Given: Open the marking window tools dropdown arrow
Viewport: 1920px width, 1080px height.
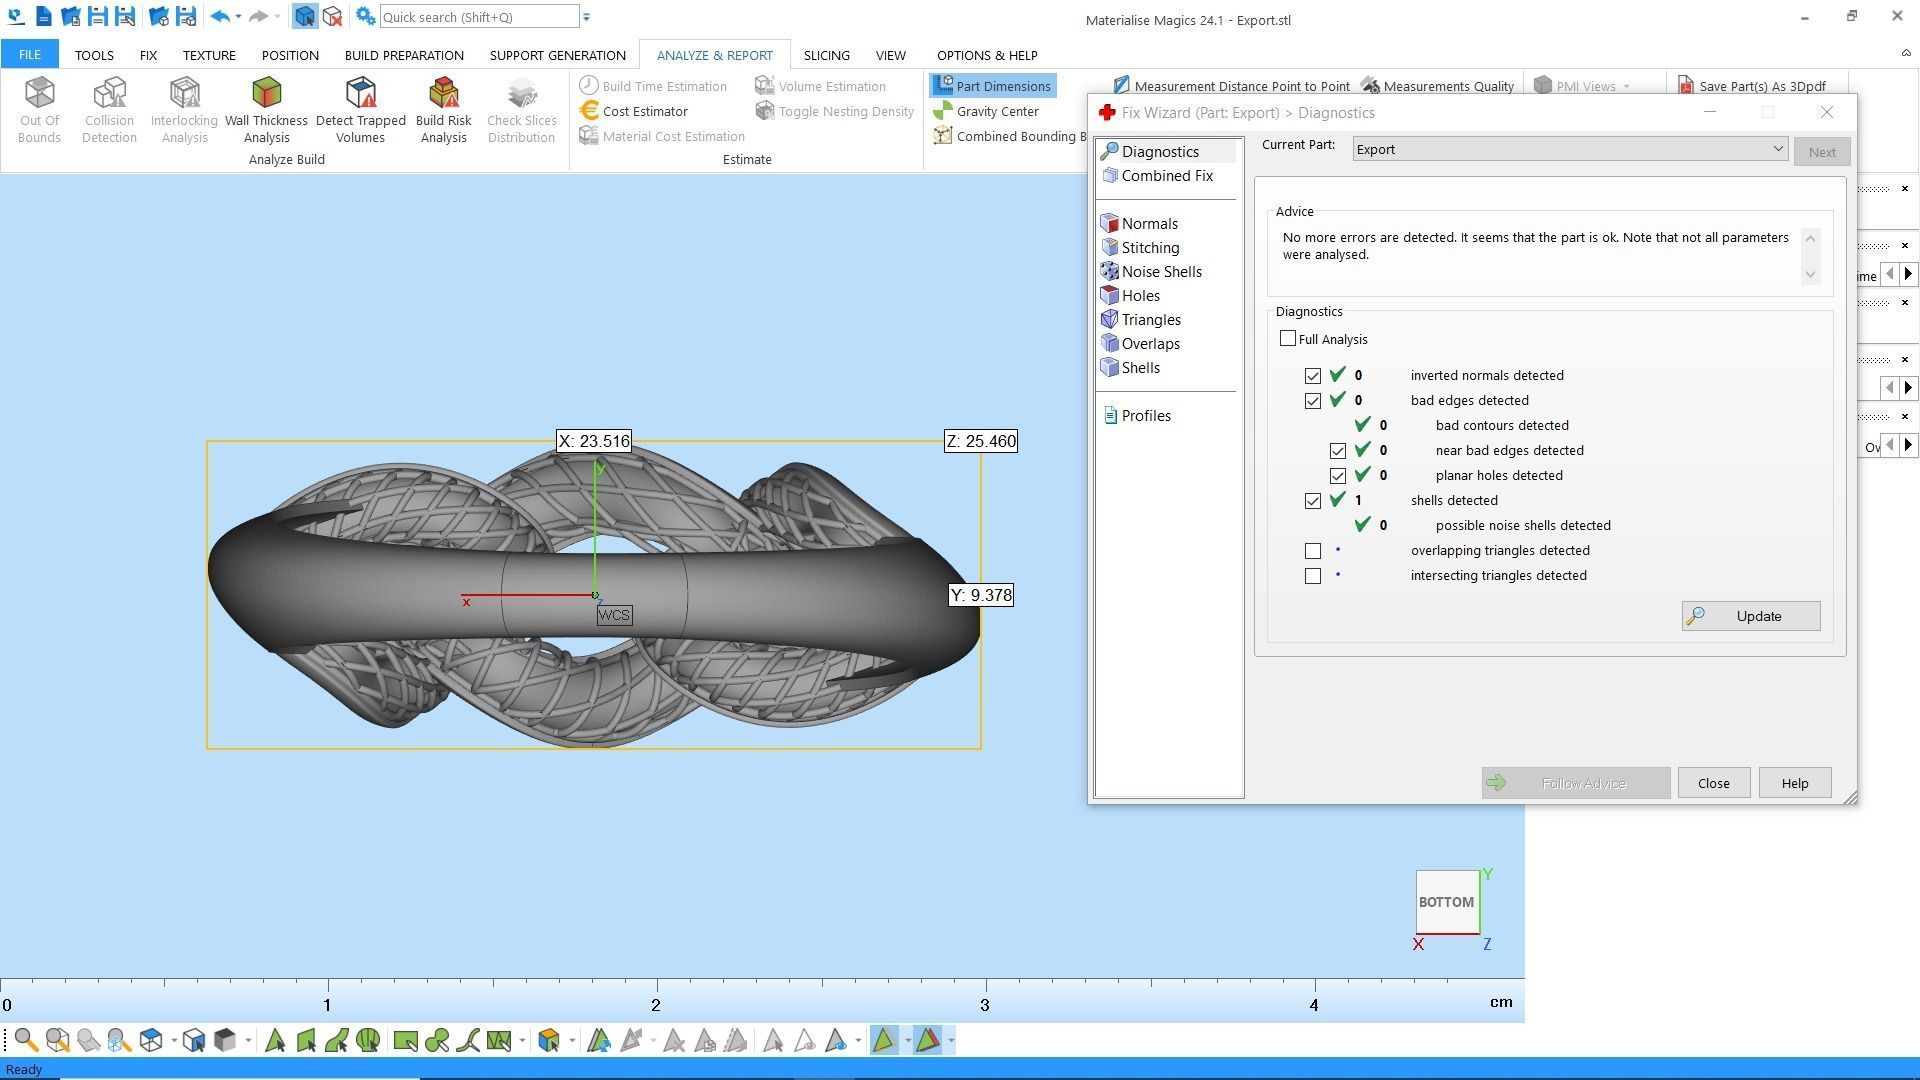Looking at the screenshot, I should coord(522,1041).
